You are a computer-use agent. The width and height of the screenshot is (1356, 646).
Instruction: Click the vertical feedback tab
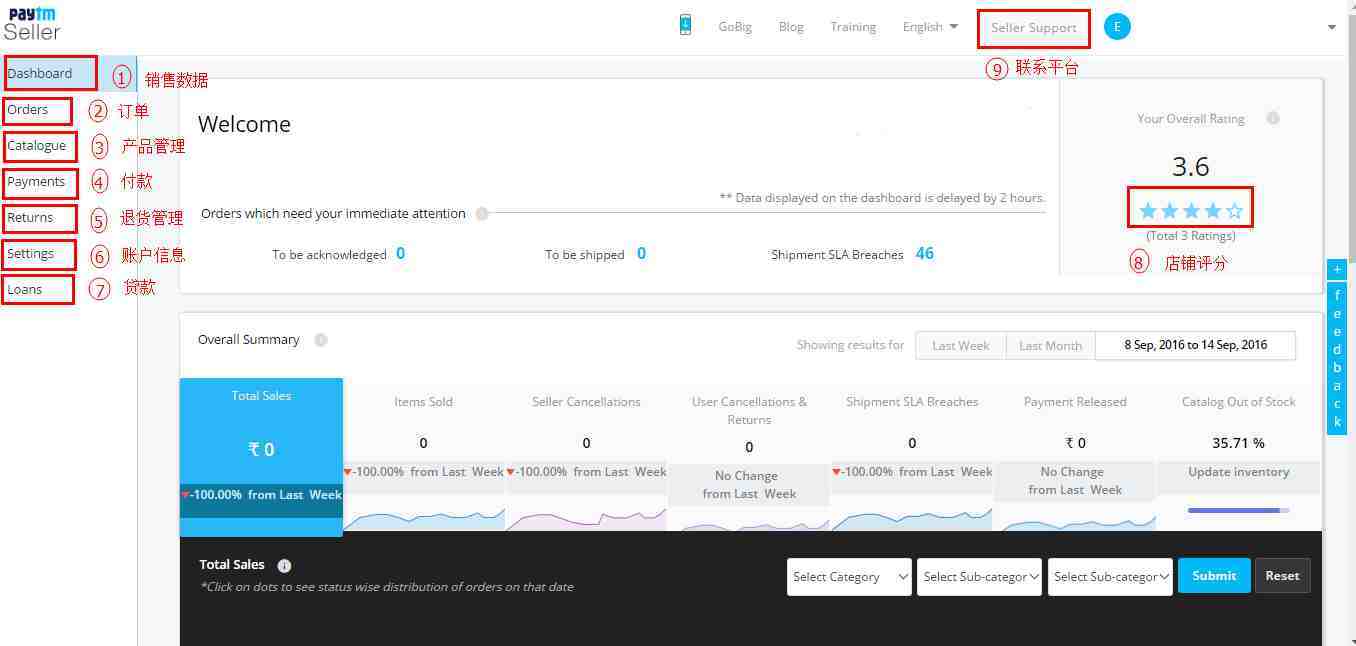pos(1337,357)
